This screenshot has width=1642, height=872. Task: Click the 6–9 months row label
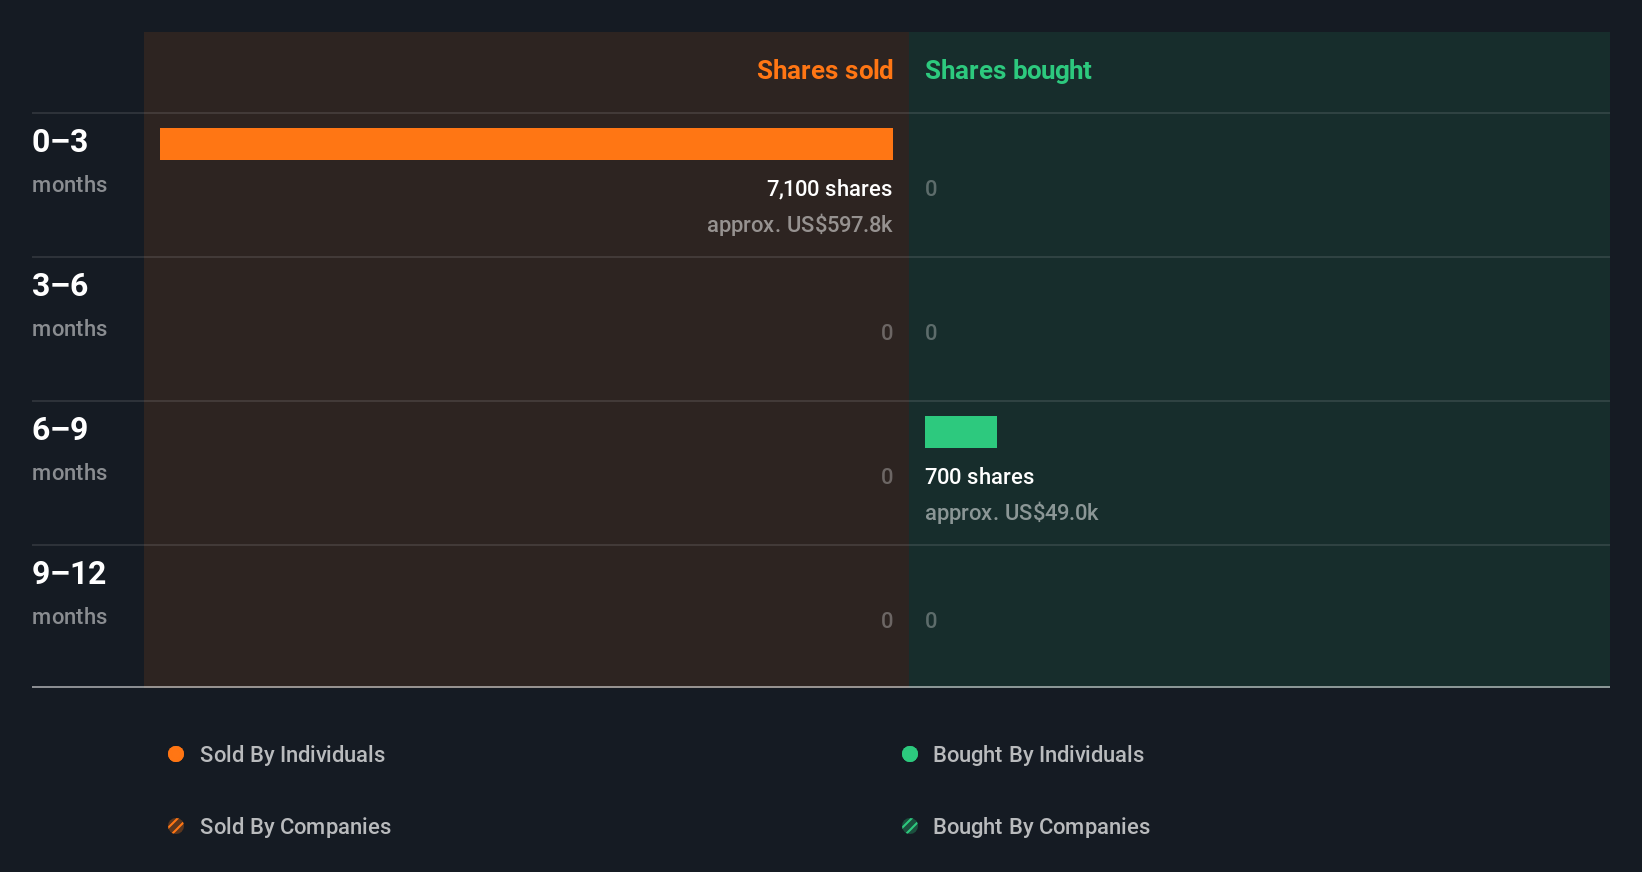point(69,448)
